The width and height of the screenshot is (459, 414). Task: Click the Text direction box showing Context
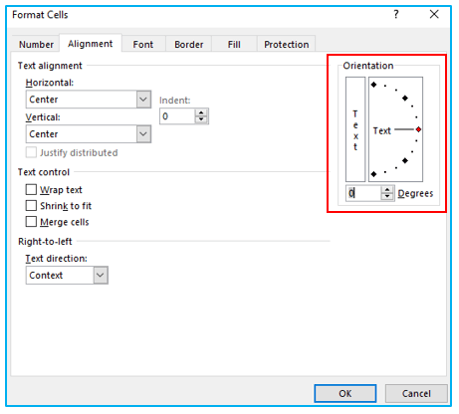pos(67,275)
